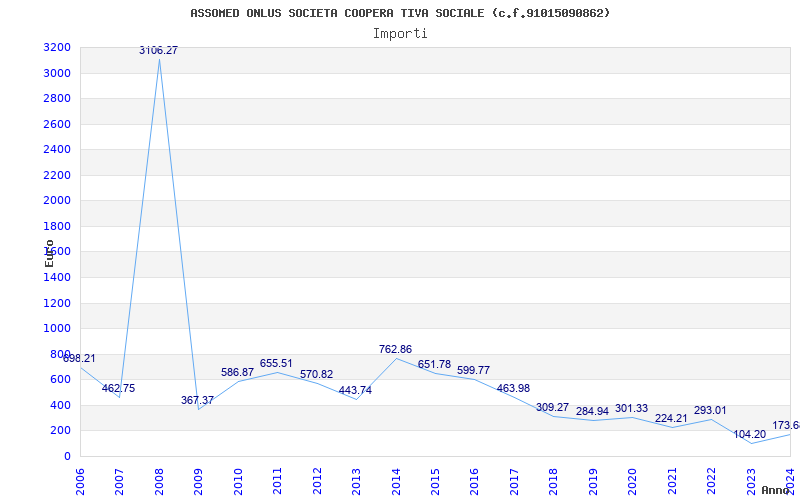Click the y-axis value 200
The height and width of the screenshot is (500, 800).
click(61, 431)
